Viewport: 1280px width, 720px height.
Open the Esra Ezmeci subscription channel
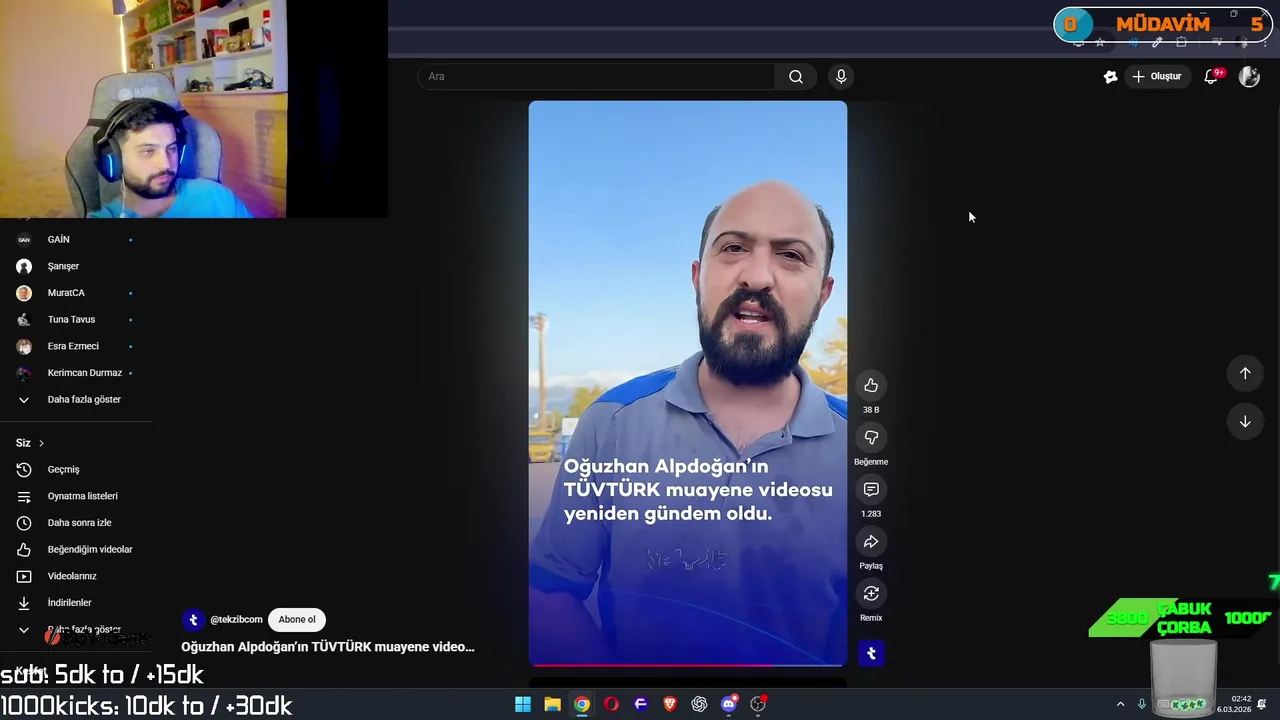click(x=75, y=346)
